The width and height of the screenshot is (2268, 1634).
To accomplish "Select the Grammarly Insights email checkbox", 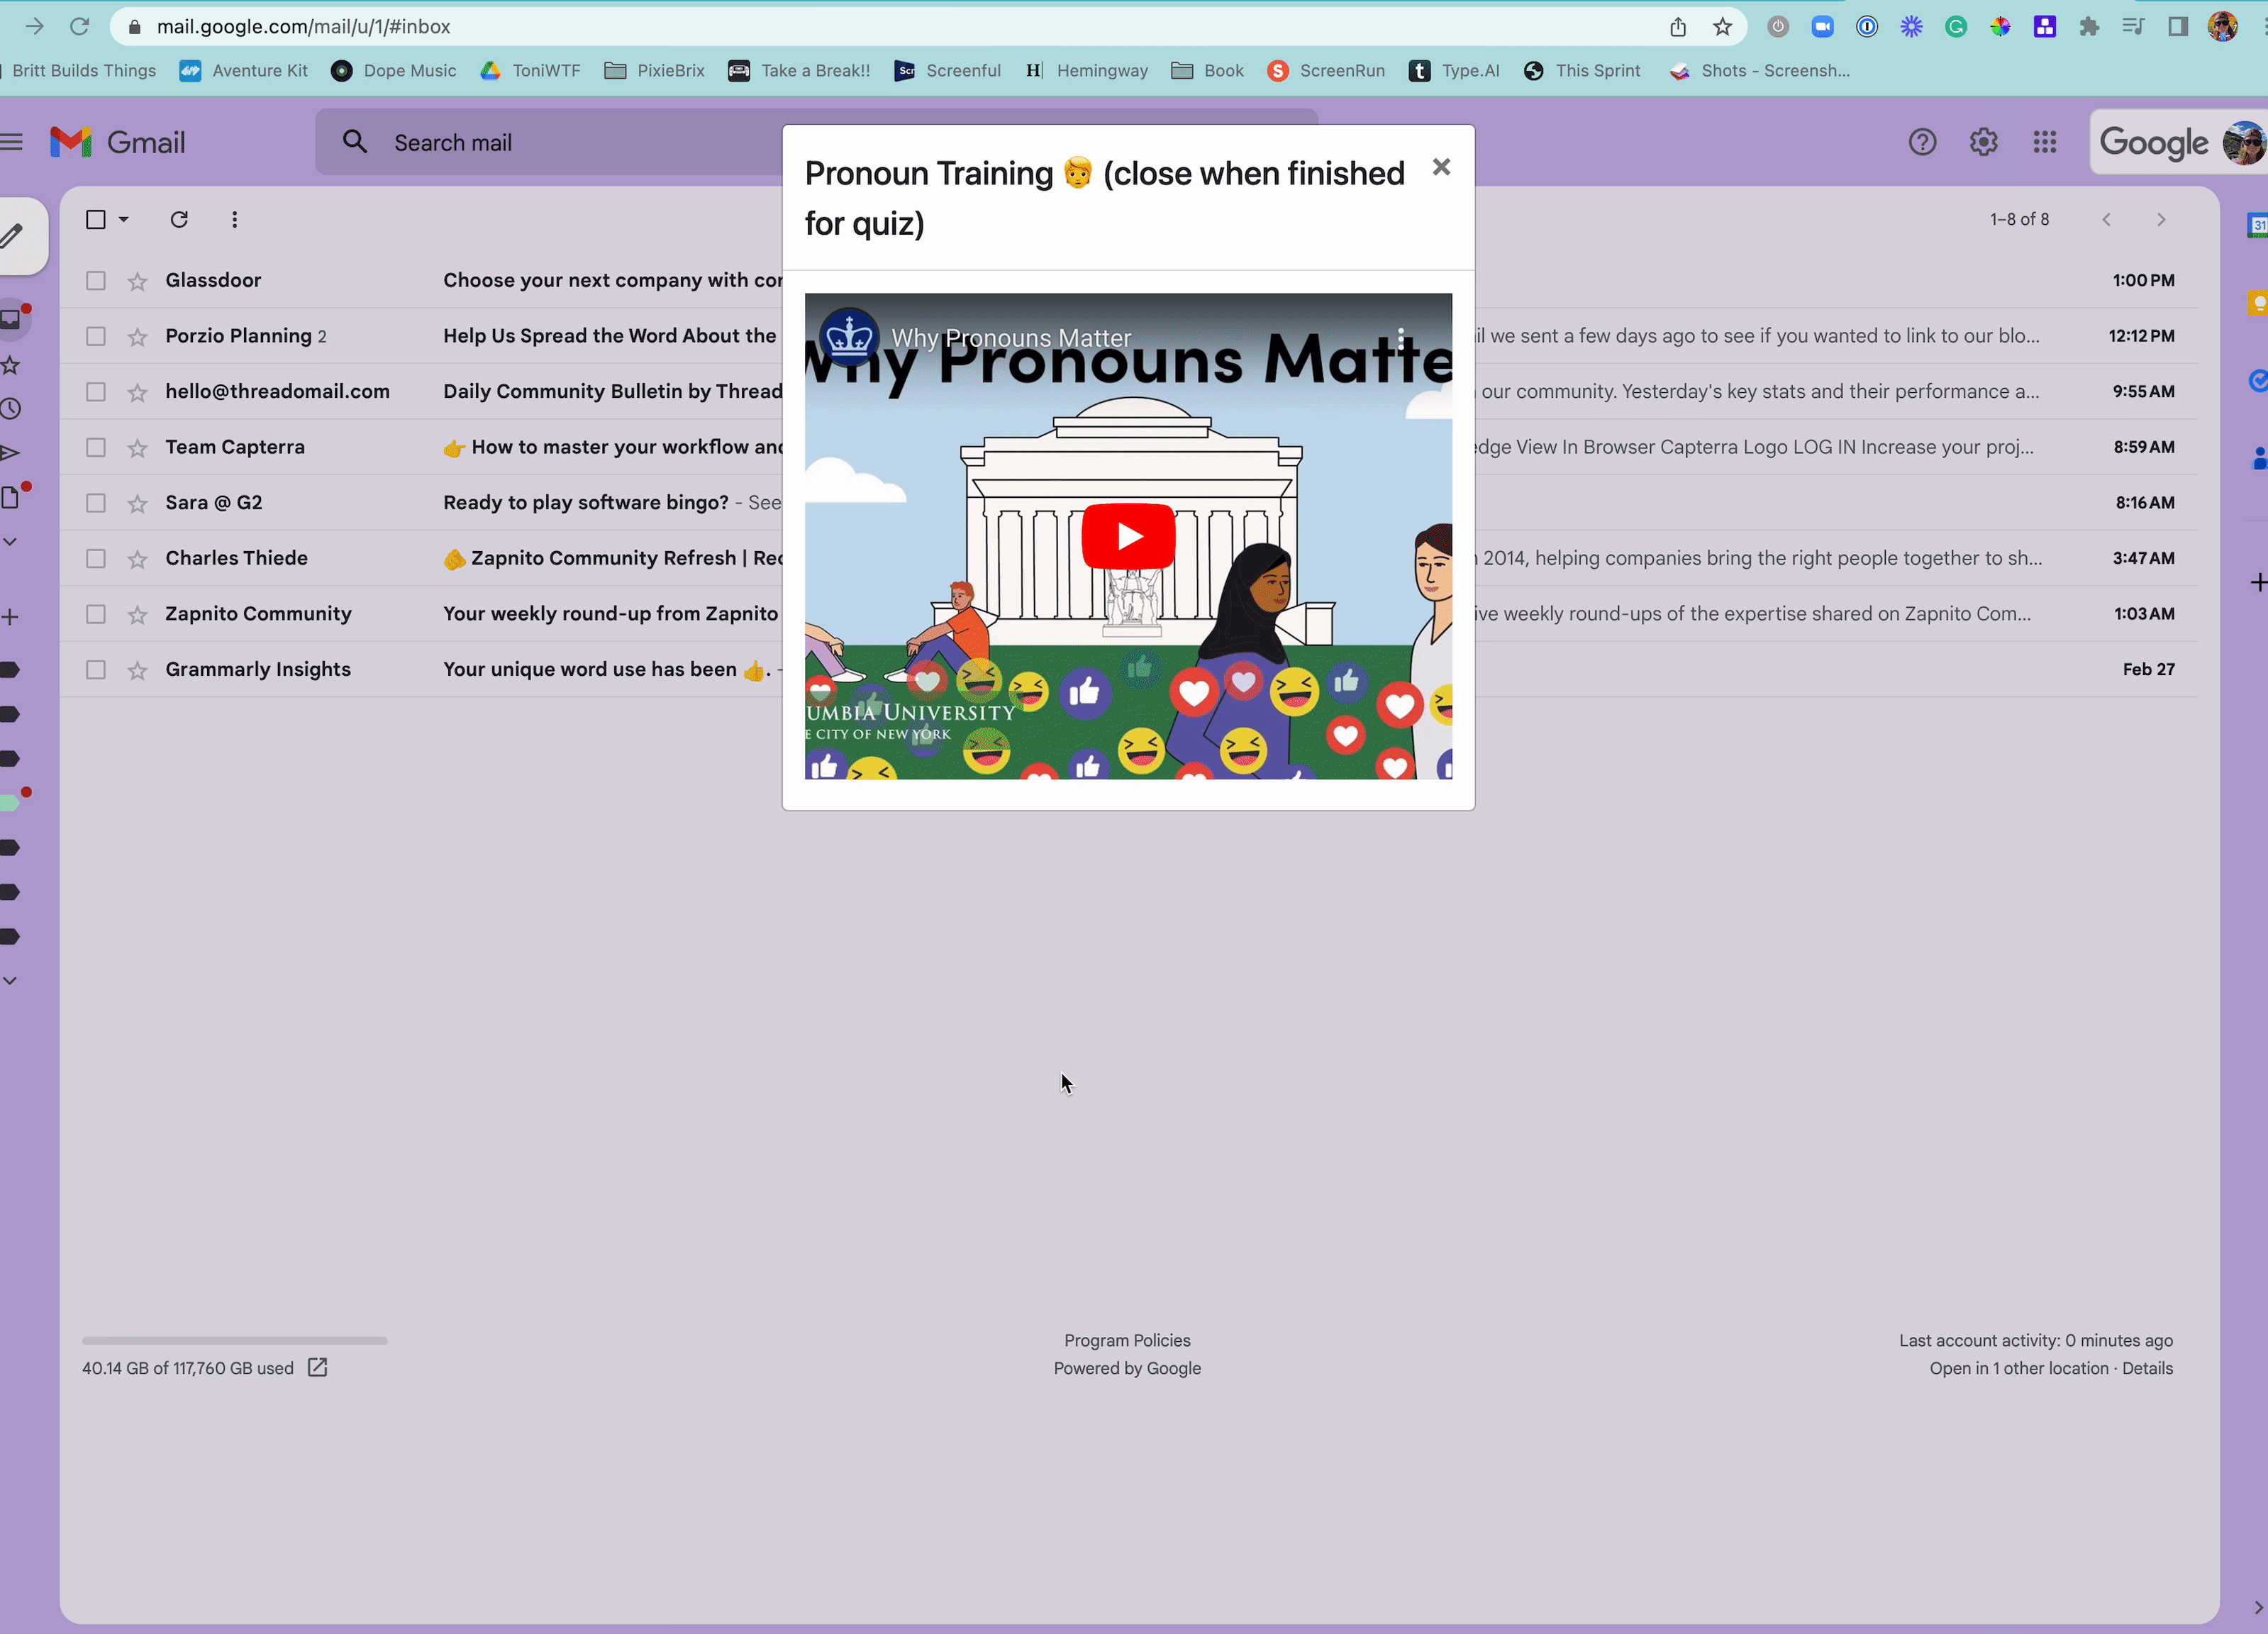I will pos(96,670).
